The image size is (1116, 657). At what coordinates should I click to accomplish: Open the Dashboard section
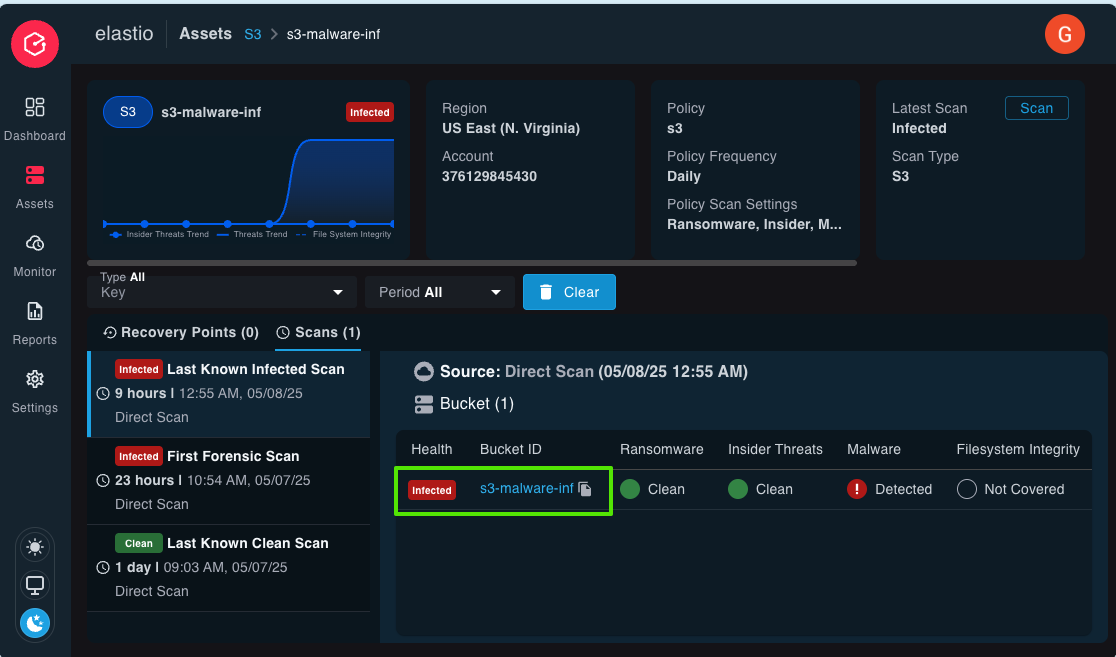click(x=35, y=119)
